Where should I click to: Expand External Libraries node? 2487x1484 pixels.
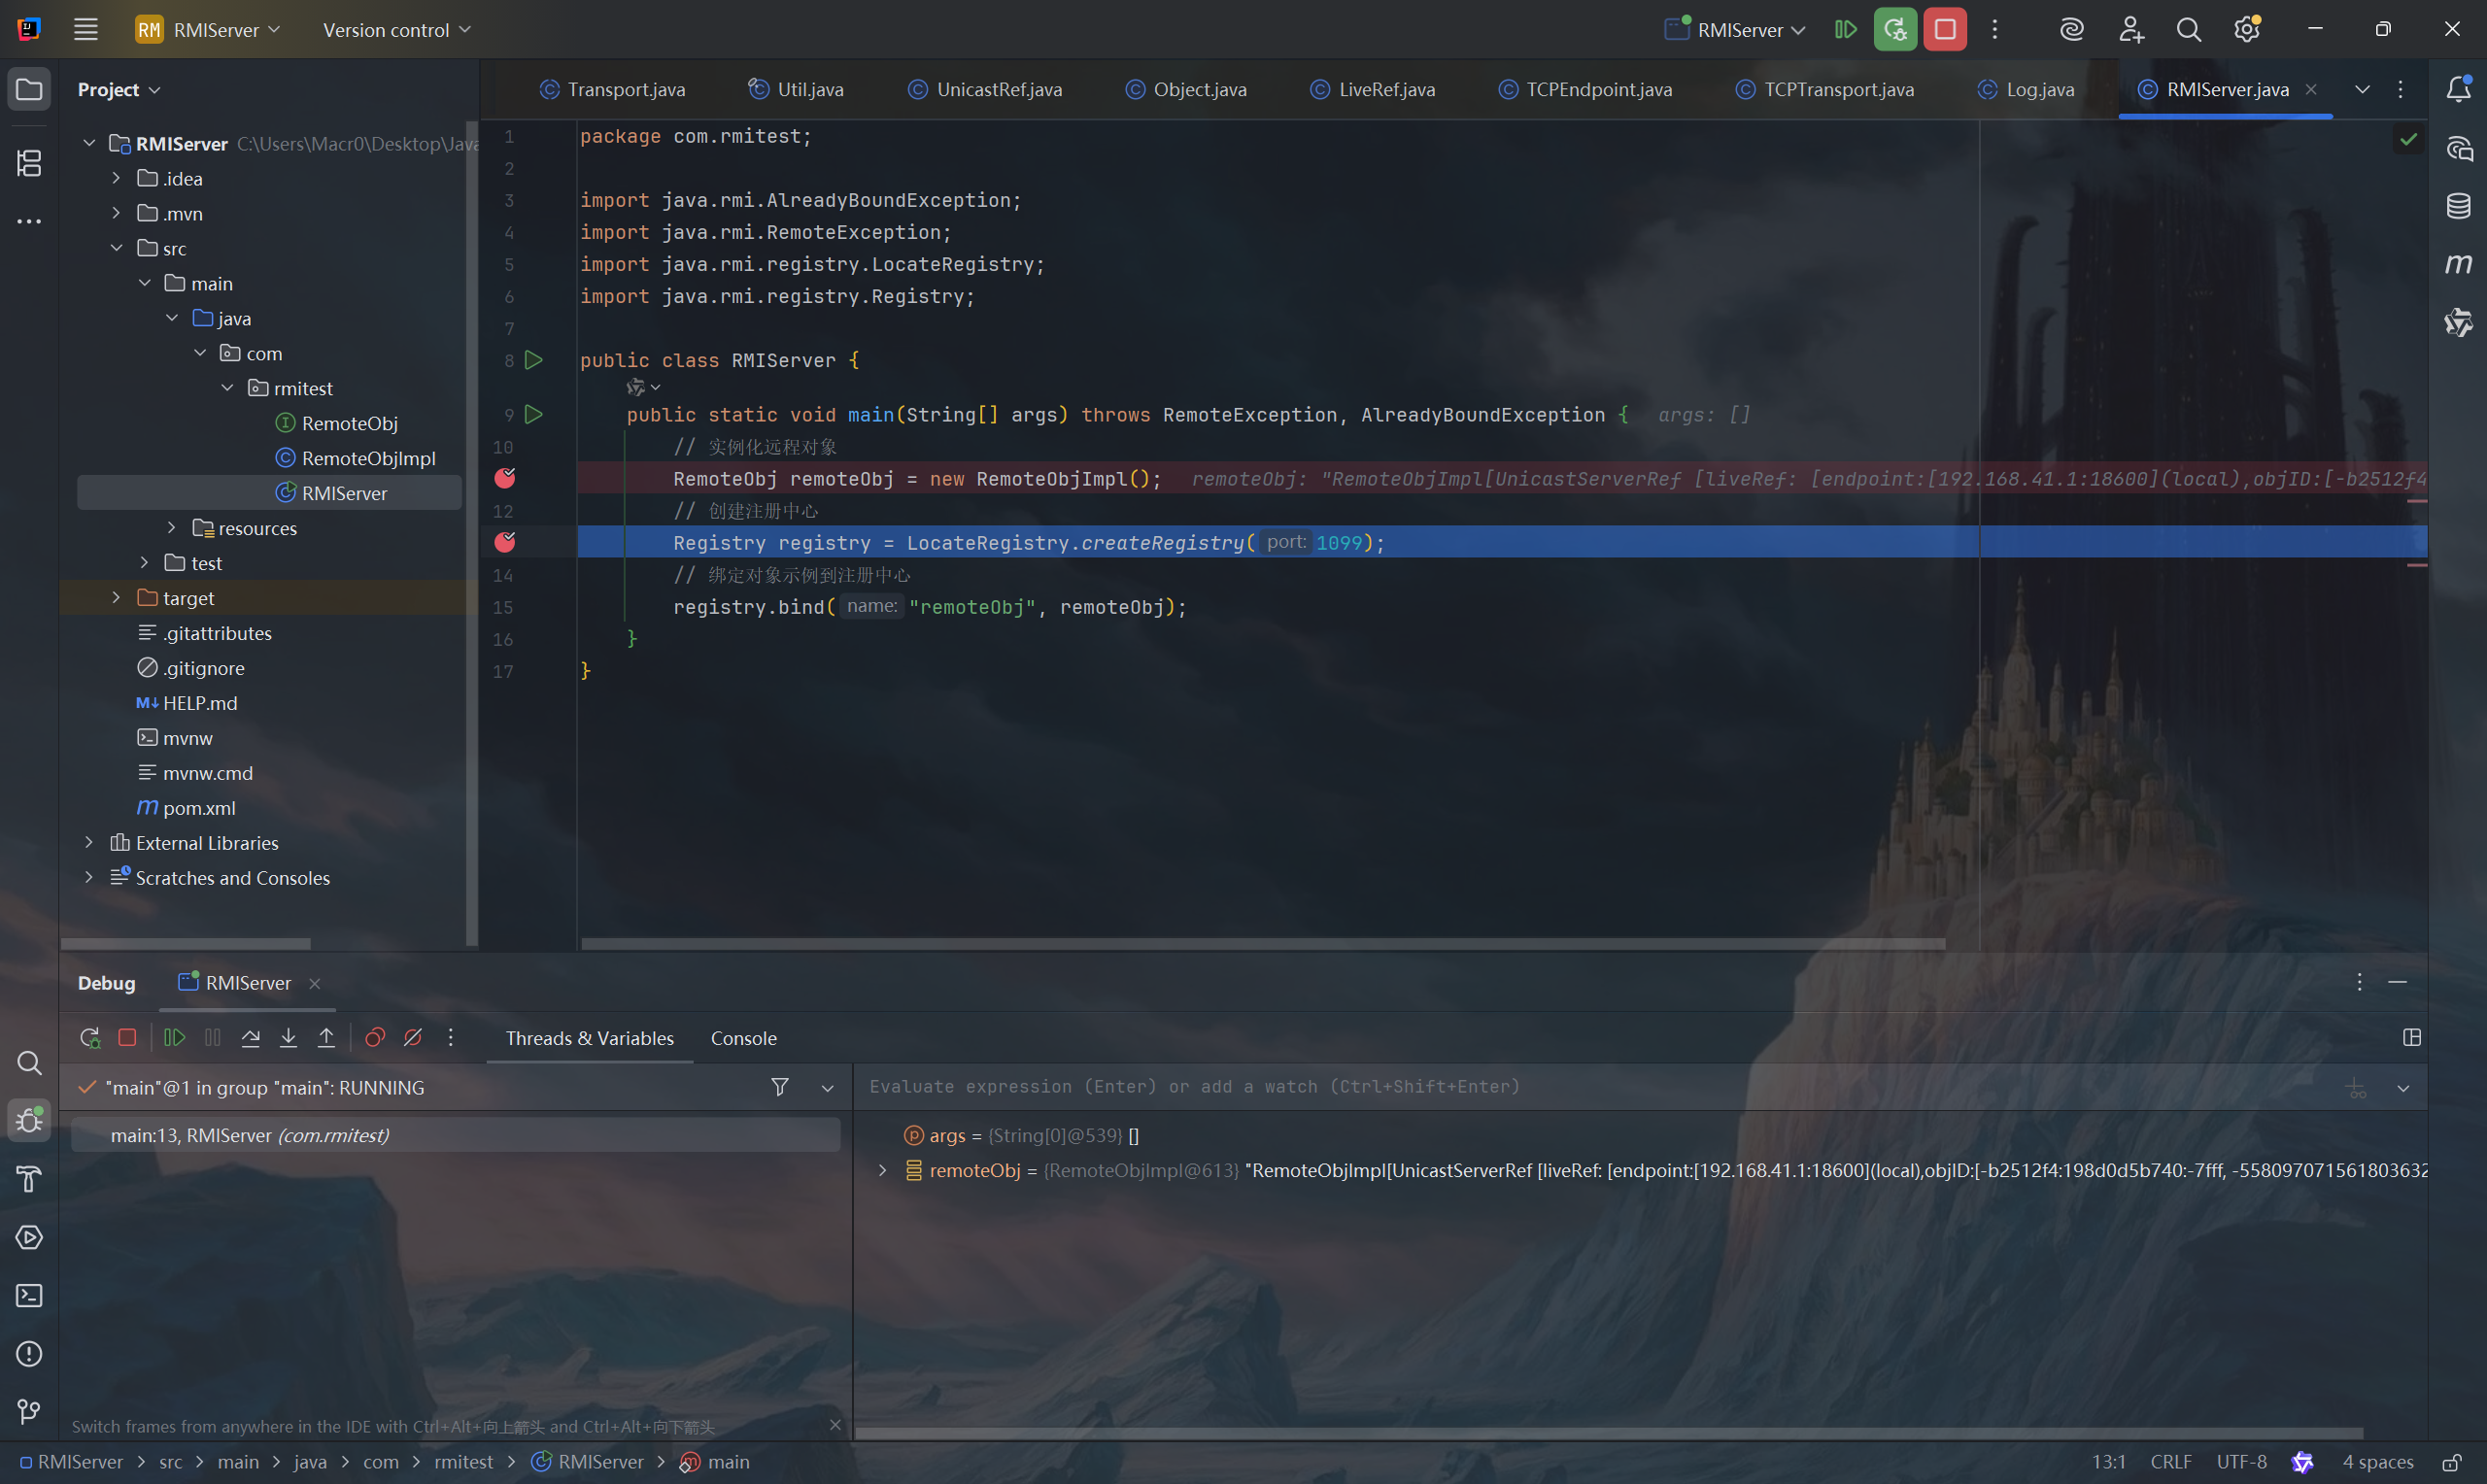tap(89, 842)
